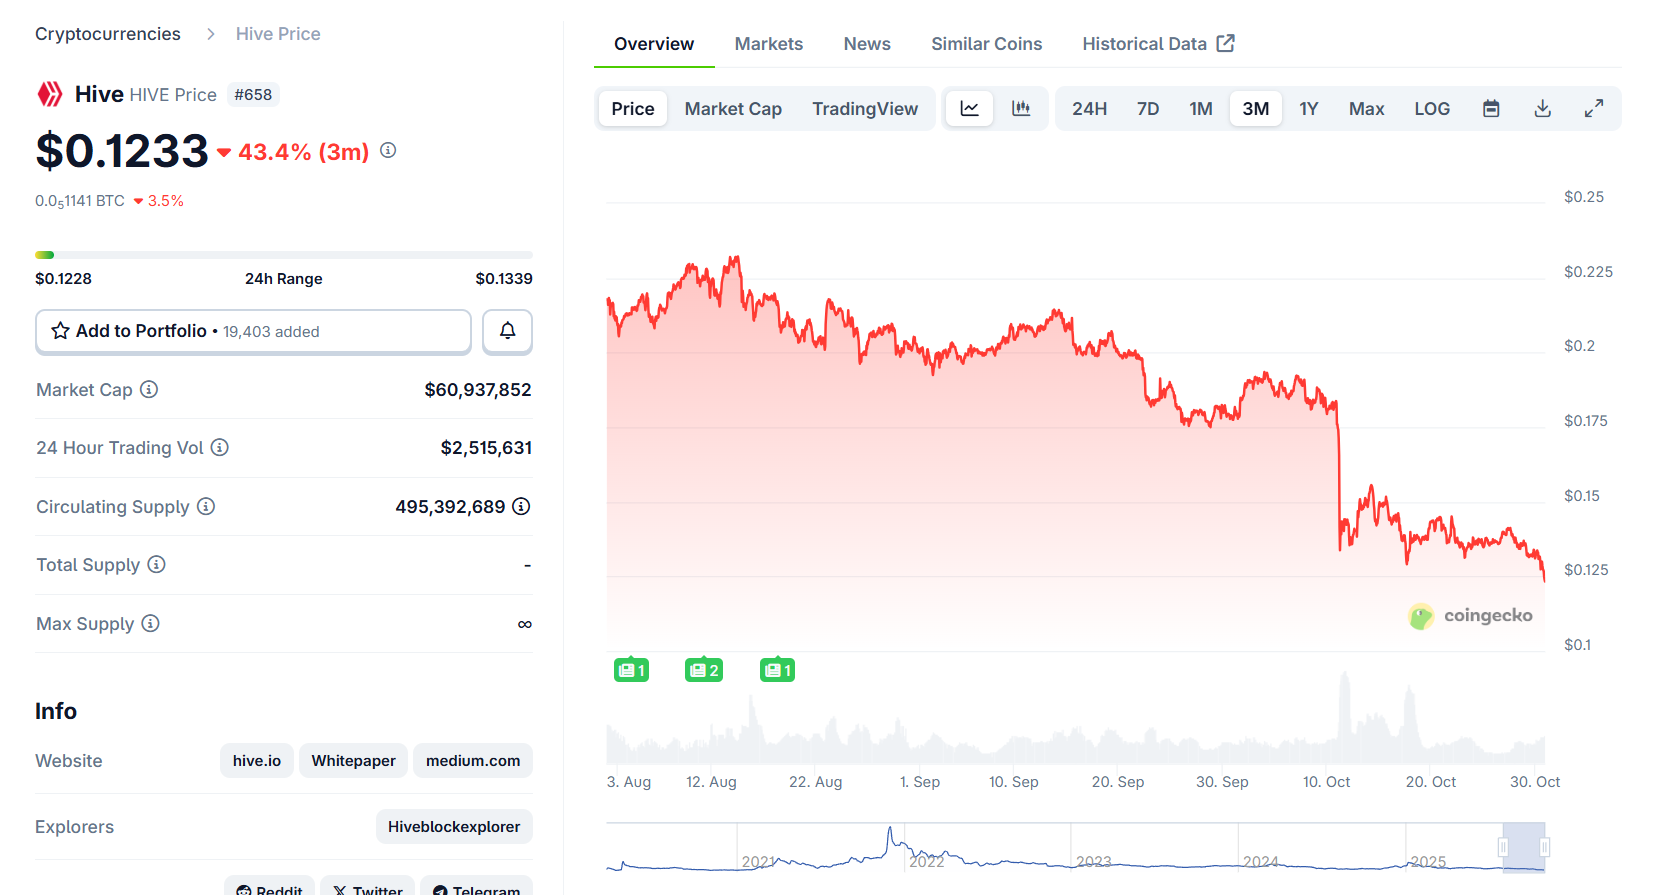Viewport: 1672px width, 895px height.
Task: Switch chart to Market Cap mode
Action: (x=732, y=108)
